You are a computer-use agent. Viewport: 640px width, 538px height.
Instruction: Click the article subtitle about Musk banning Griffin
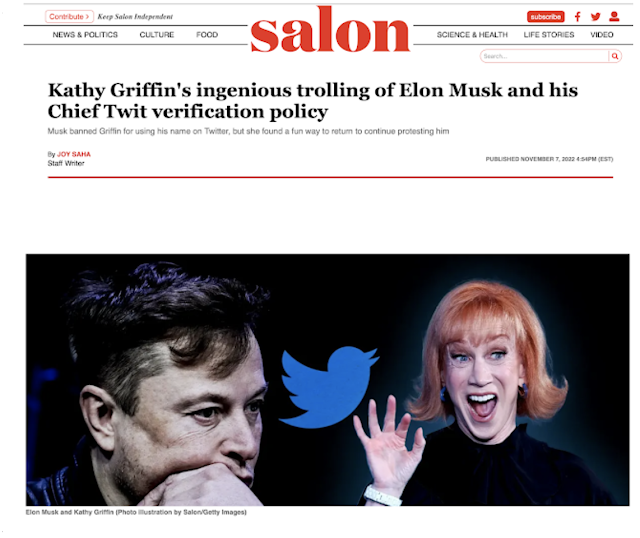[x=248, y=131]
